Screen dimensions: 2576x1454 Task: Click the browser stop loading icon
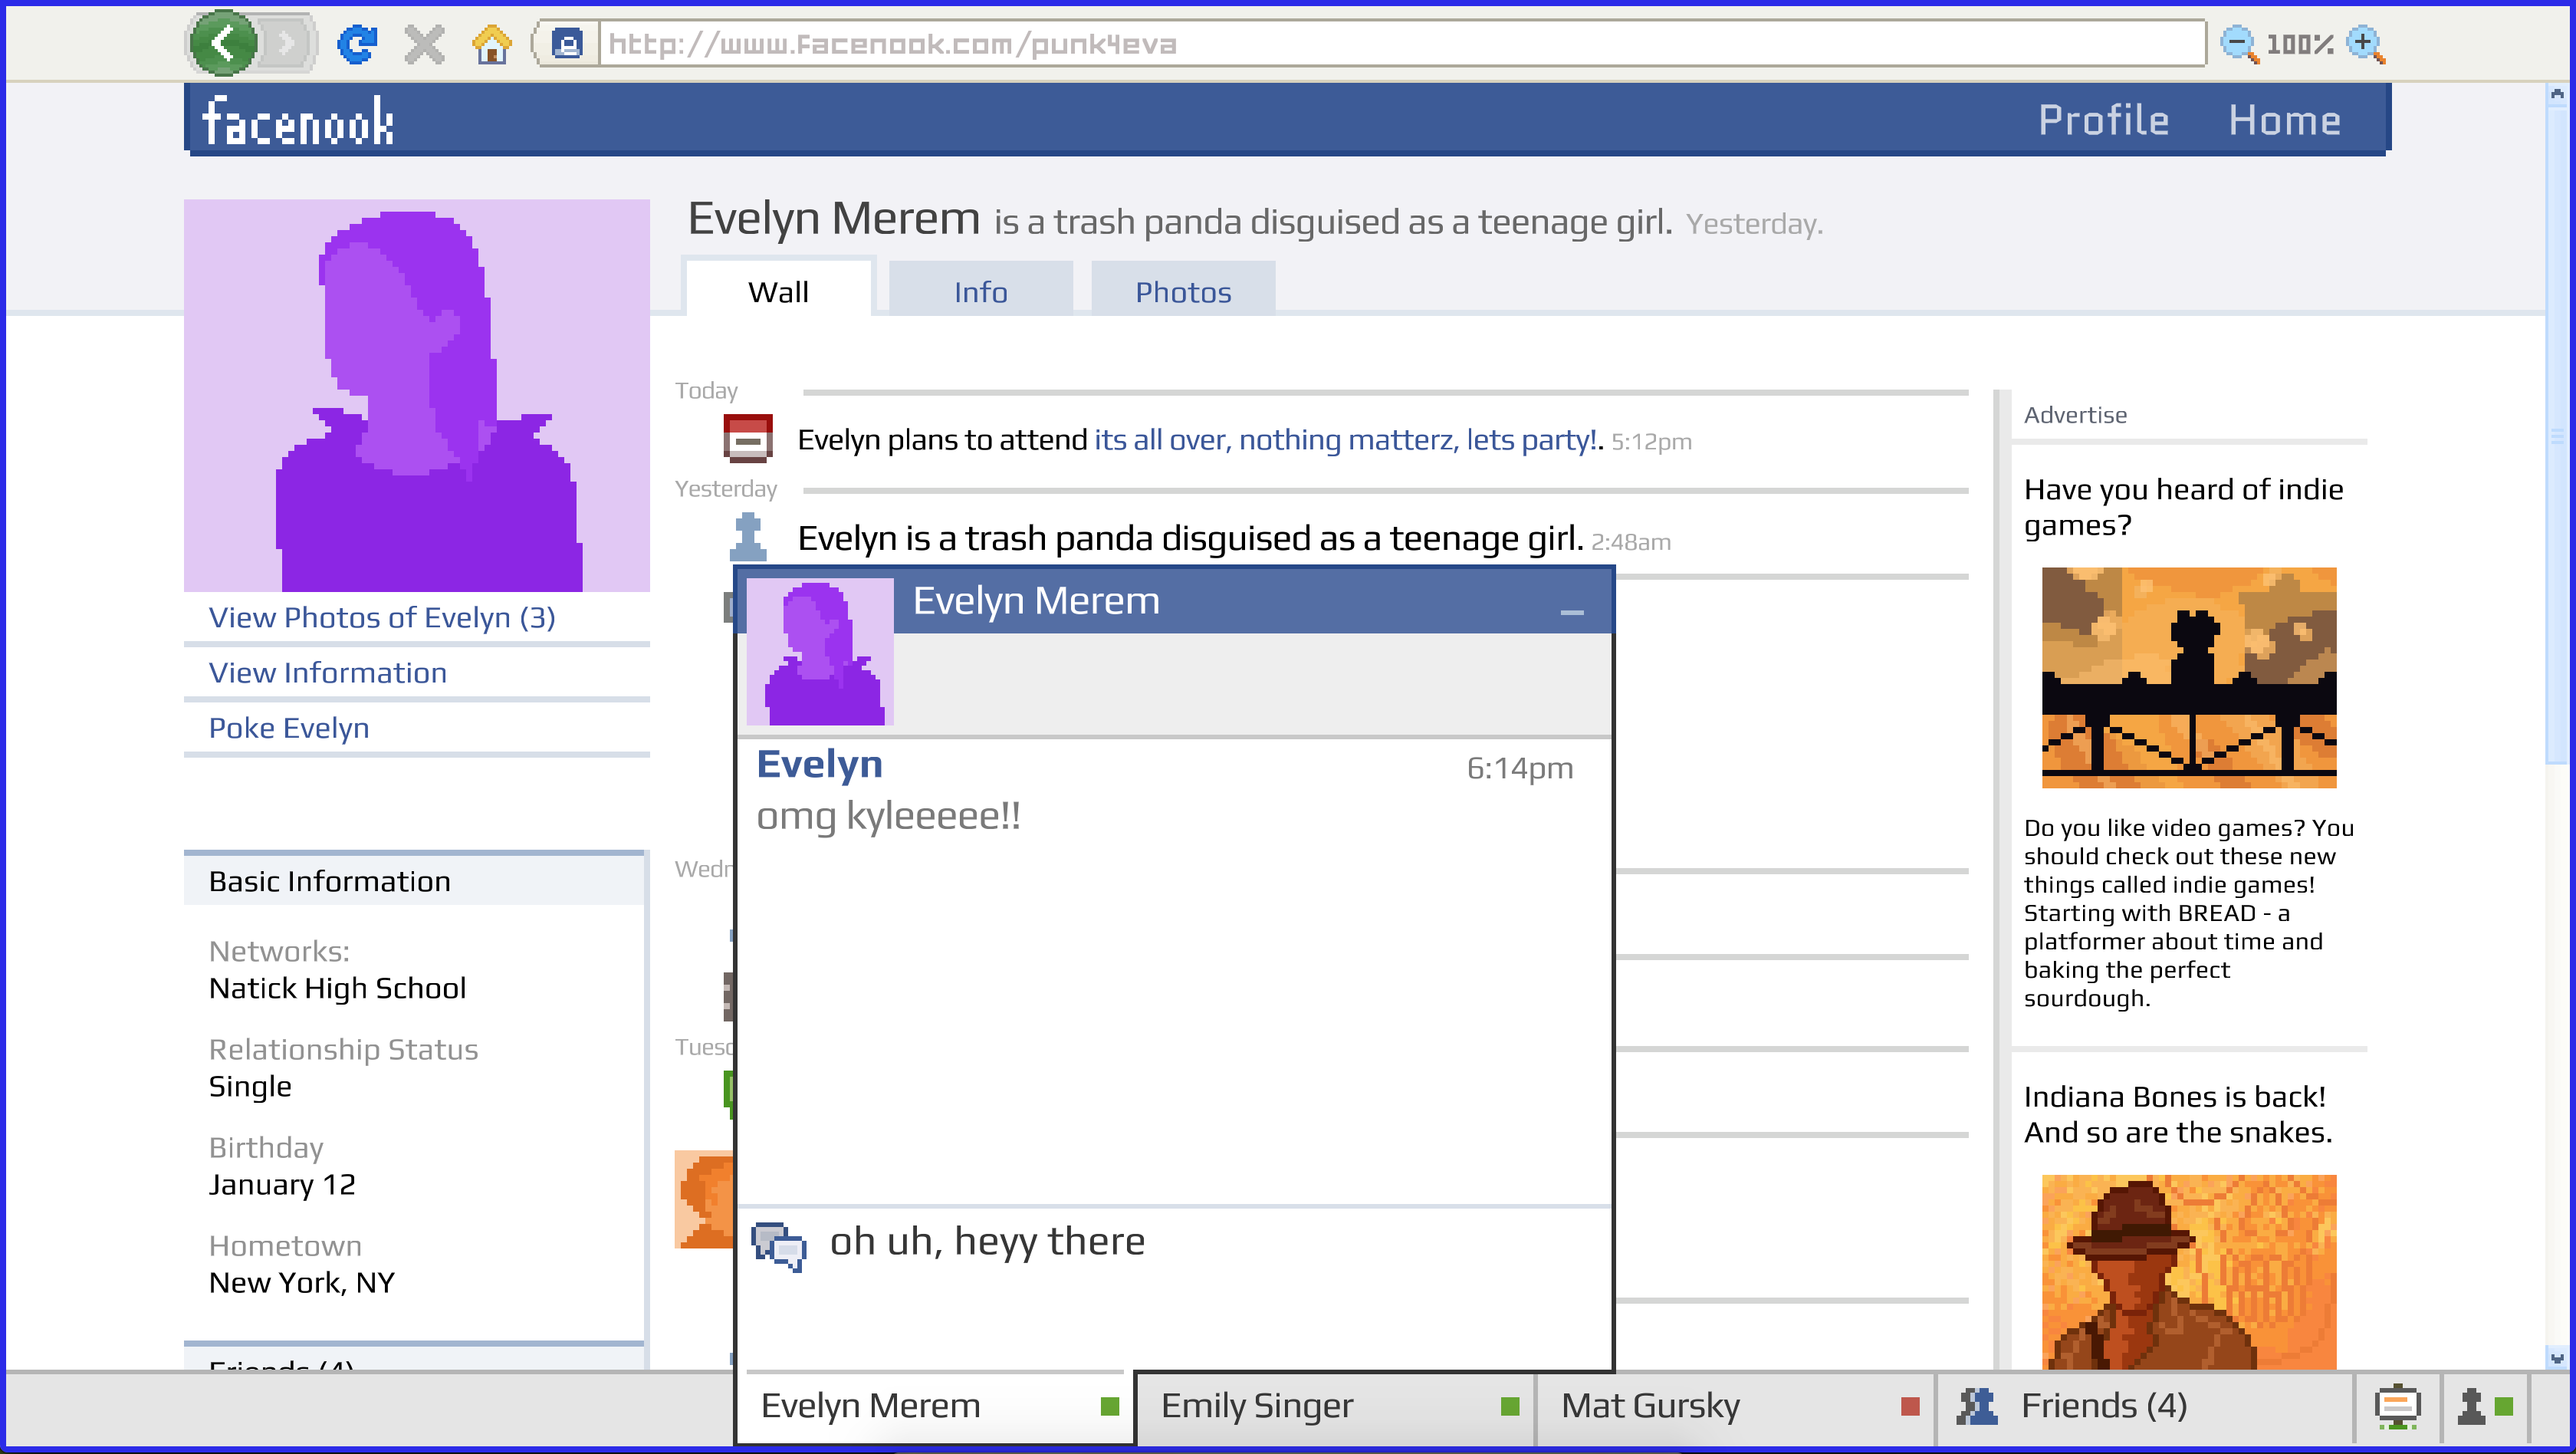pos(423,44)
